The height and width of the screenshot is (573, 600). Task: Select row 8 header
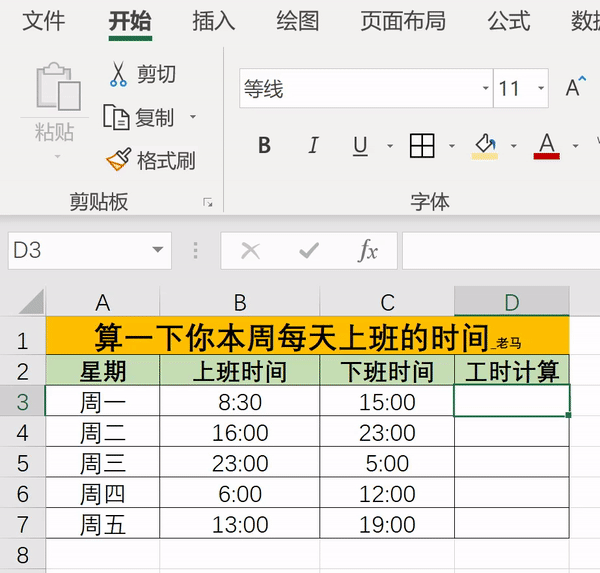click(23, 555)
